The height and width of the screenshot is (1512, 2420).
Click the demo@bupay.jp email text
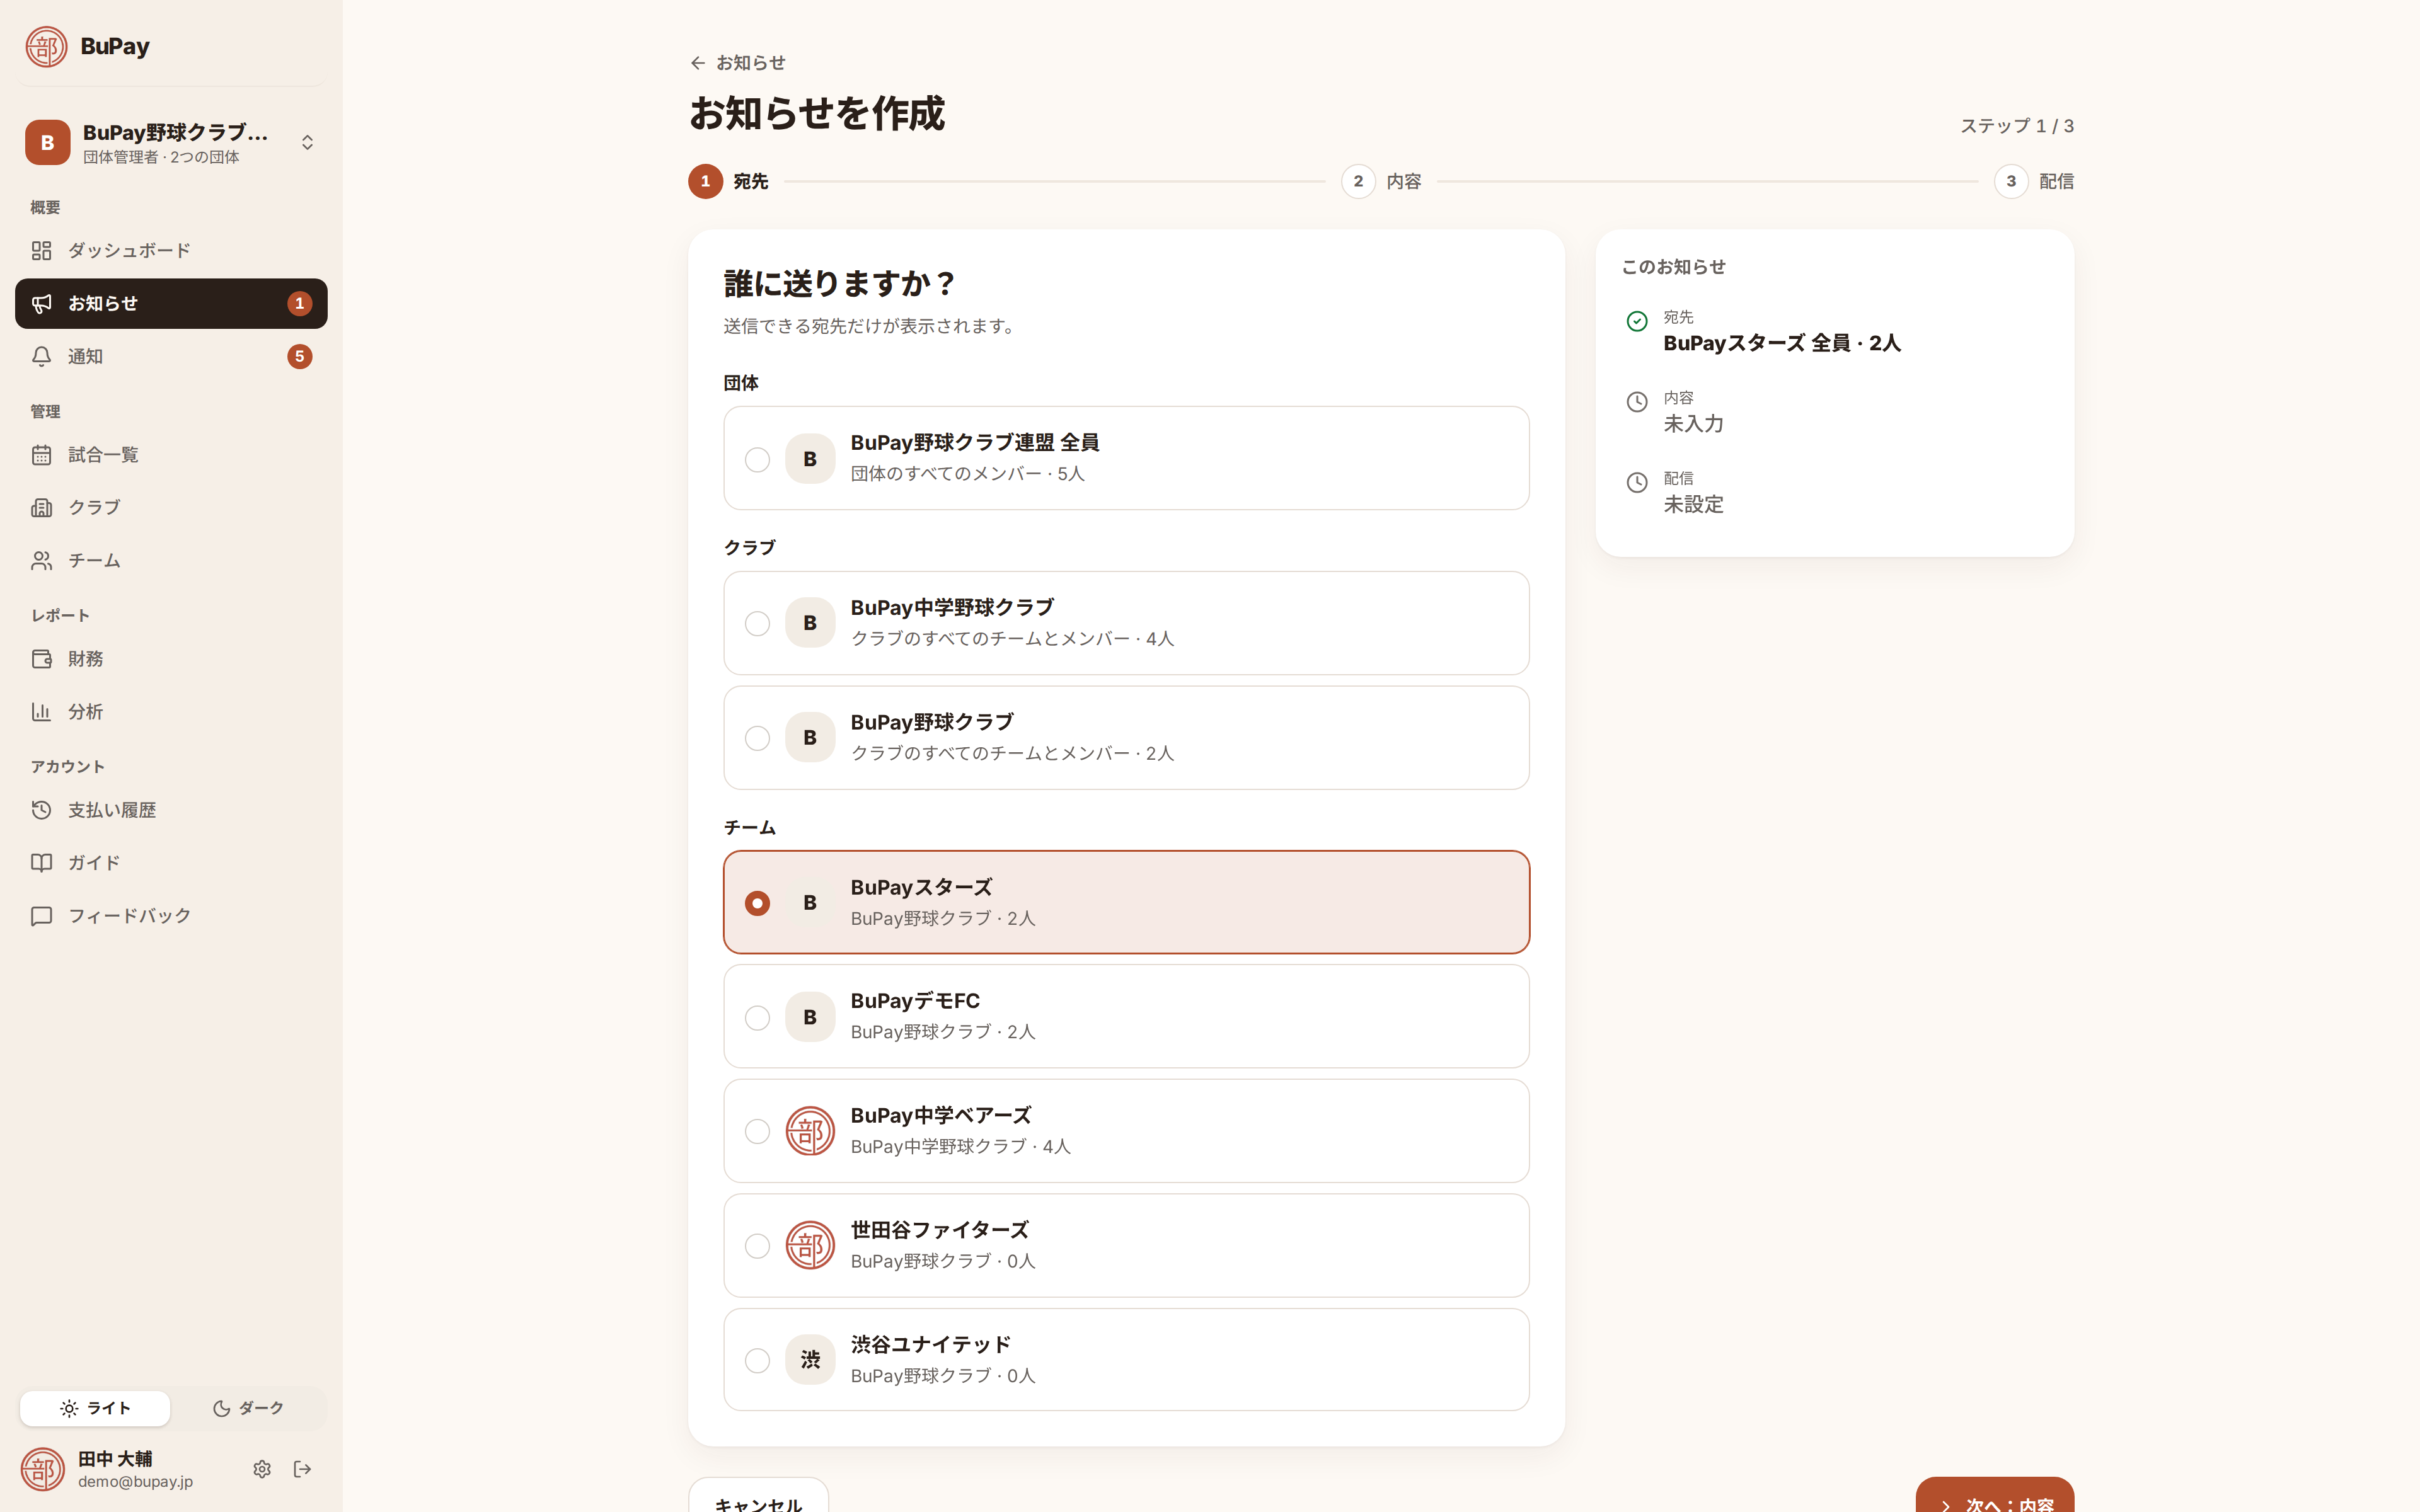(x=136, y=1482)
